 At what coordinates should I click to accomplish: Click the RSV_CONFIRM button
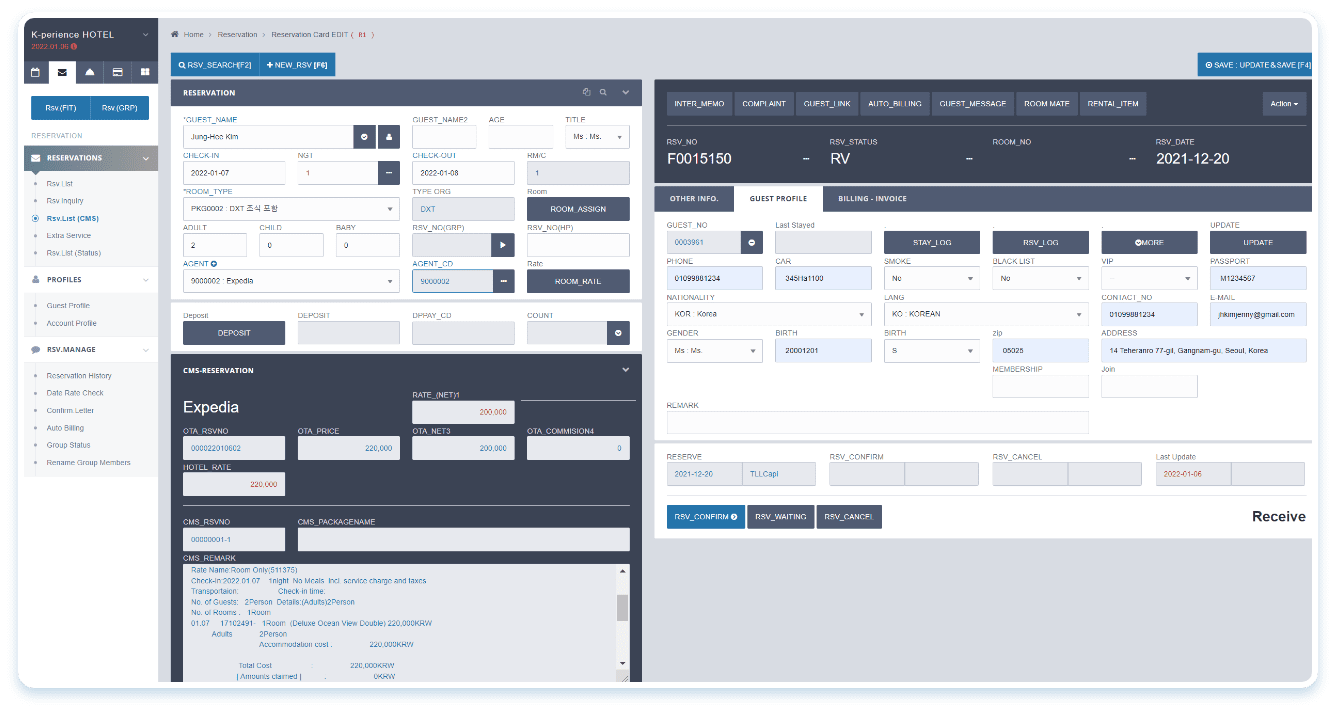[x=705, y=517]
